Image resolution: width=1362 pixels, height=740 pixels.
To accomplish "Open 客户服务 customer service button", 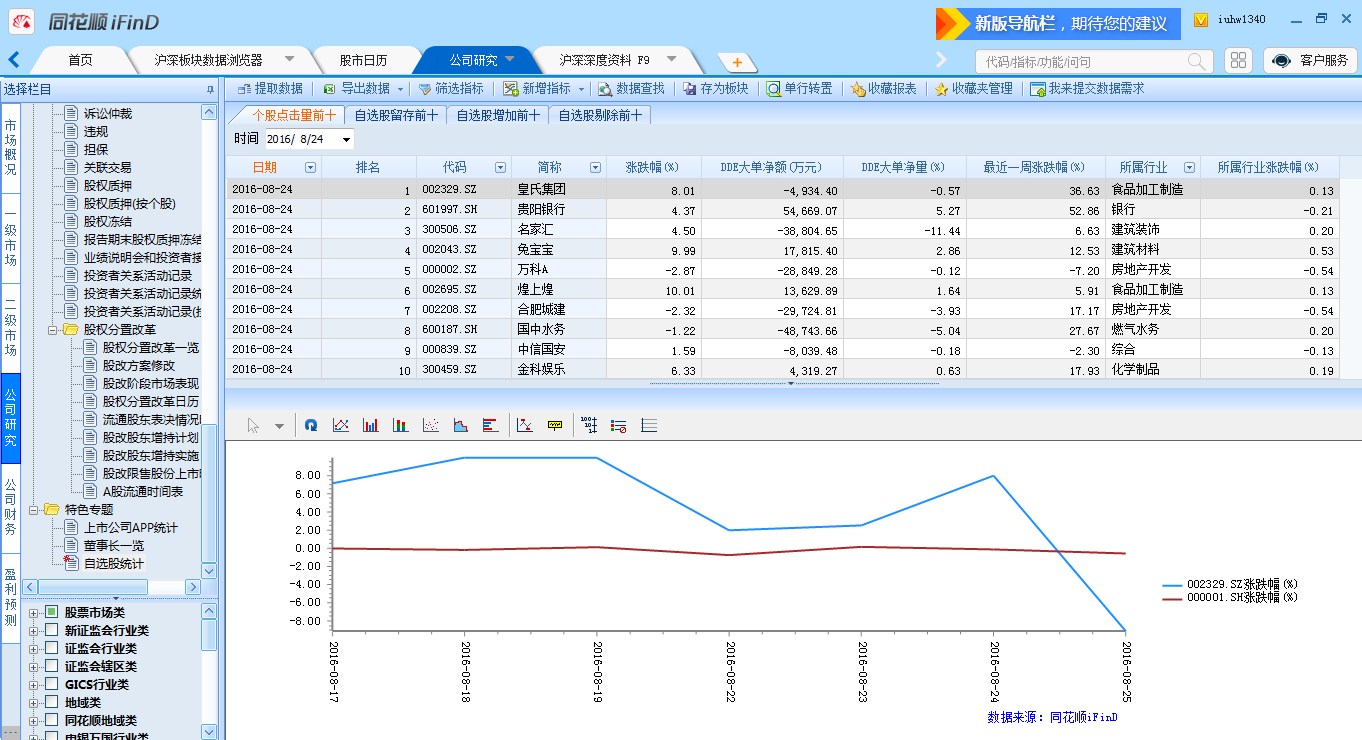I will click(1310, 61).
